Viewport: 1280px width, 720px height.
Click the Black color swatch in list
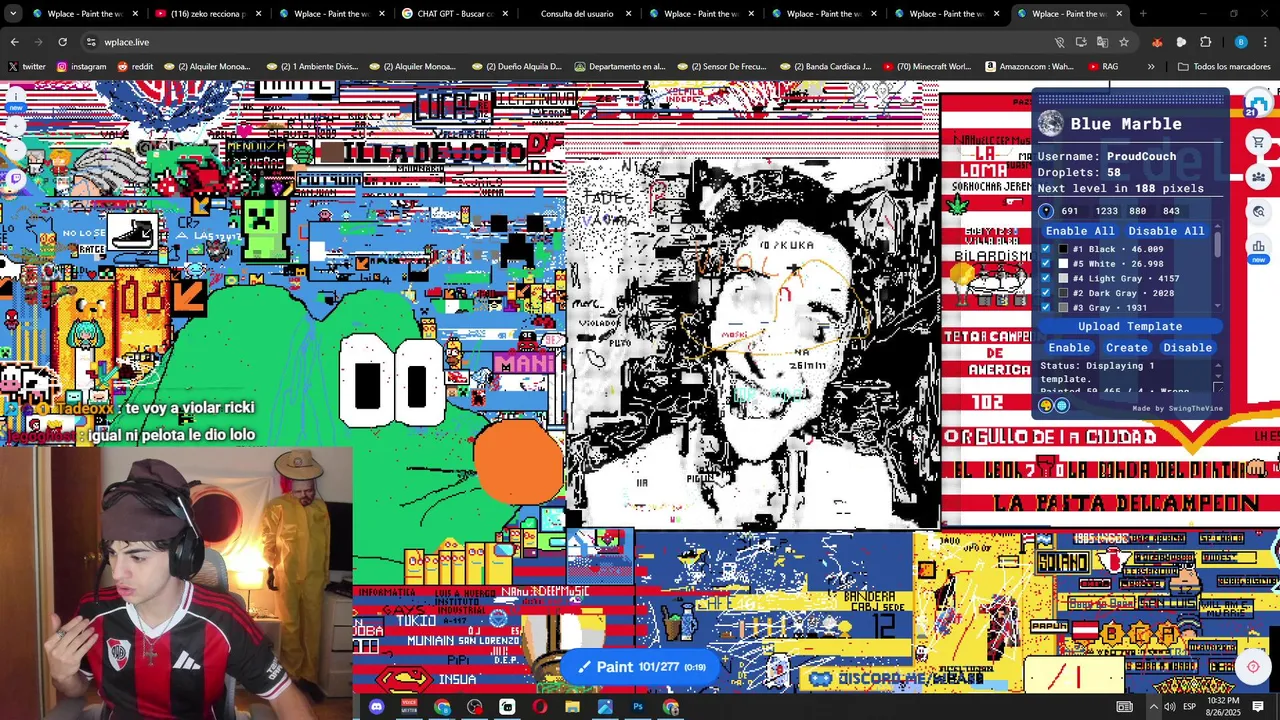[1064, 249]
